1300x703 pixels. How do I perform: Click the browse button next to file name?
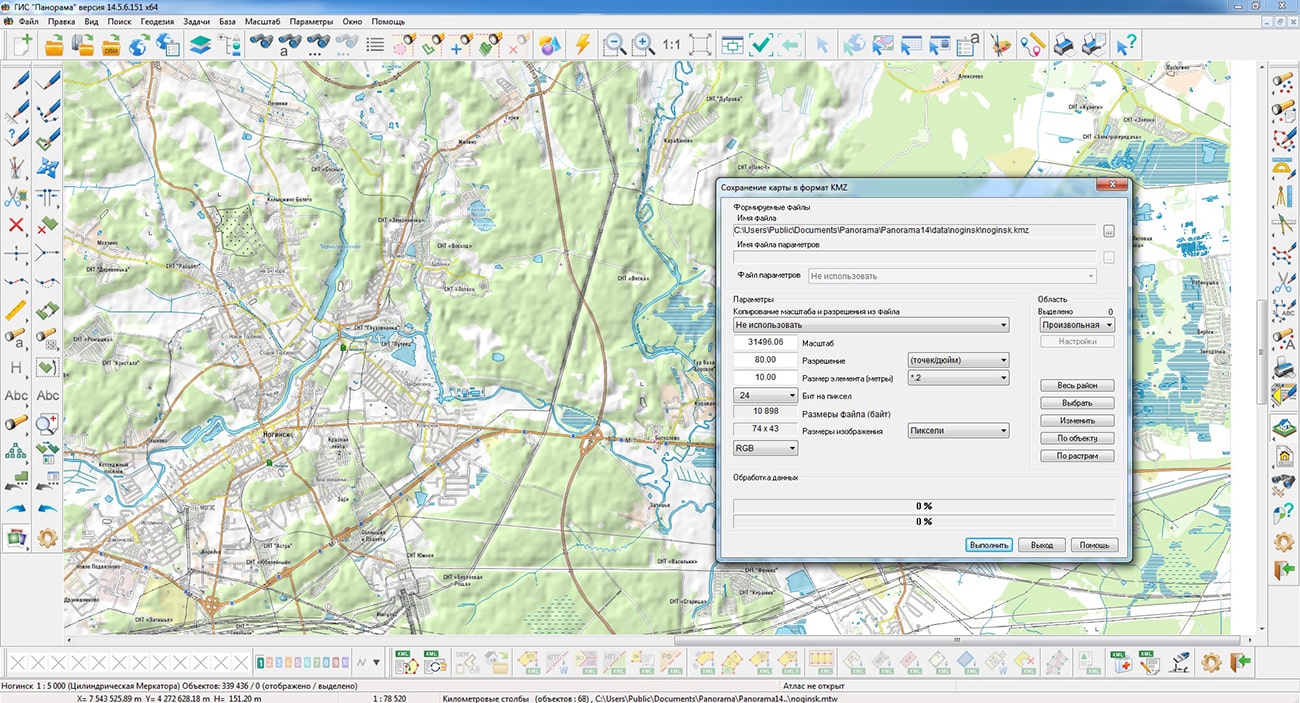point(1108,231)
